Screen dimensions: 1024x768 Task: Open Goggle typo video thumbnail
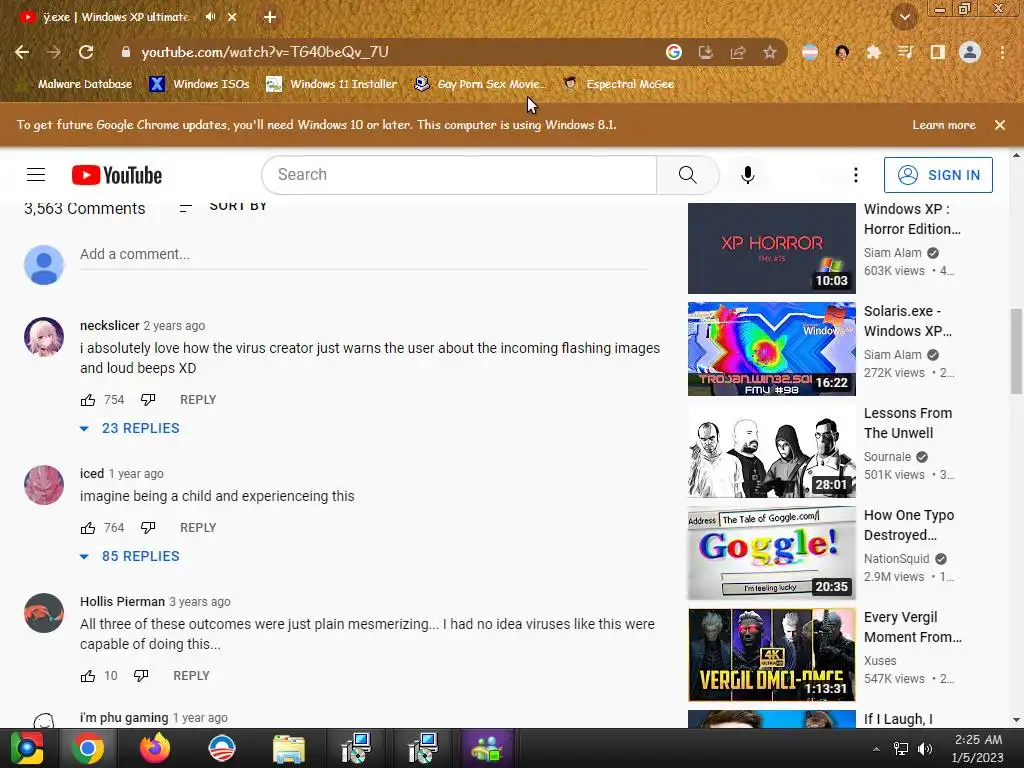pyautogui.click(x=771, y=552)
